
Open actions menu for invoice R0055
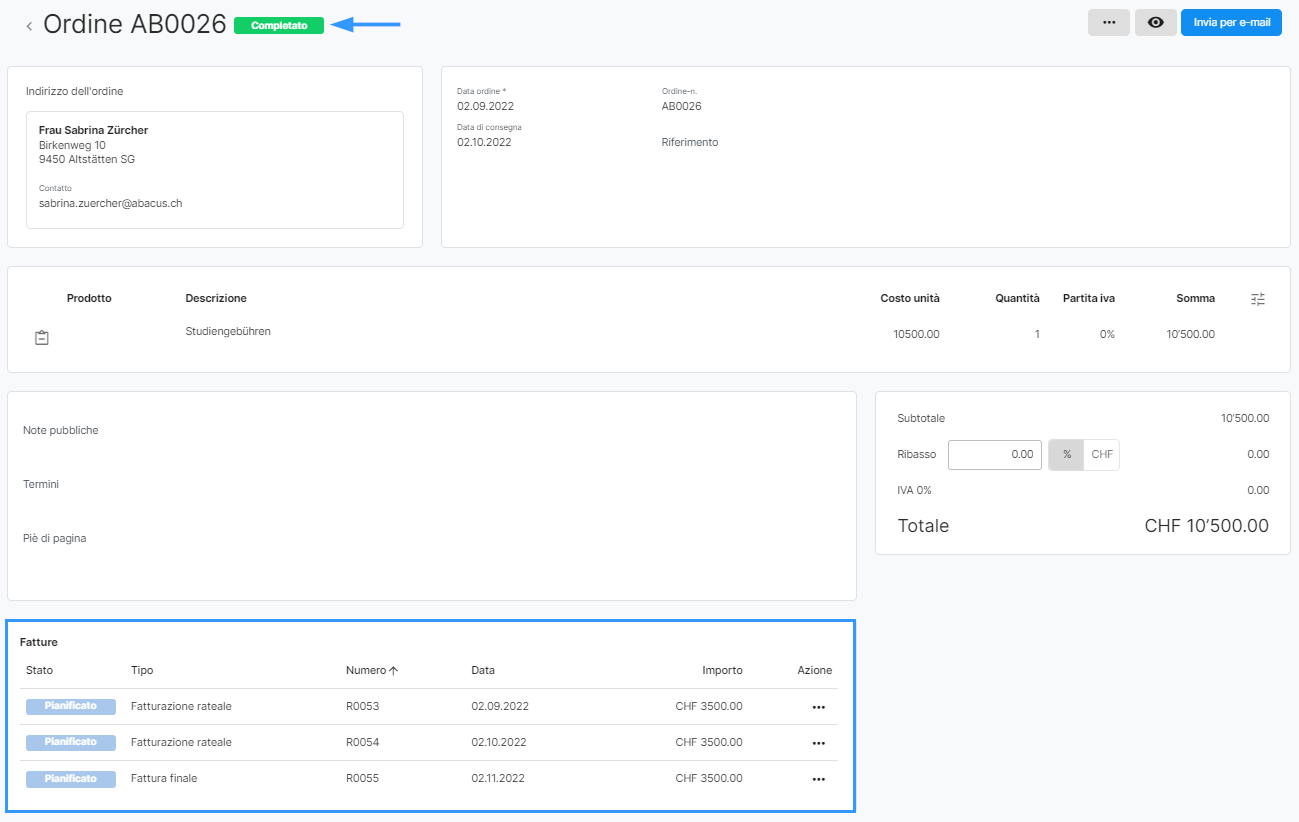point(818,779)
